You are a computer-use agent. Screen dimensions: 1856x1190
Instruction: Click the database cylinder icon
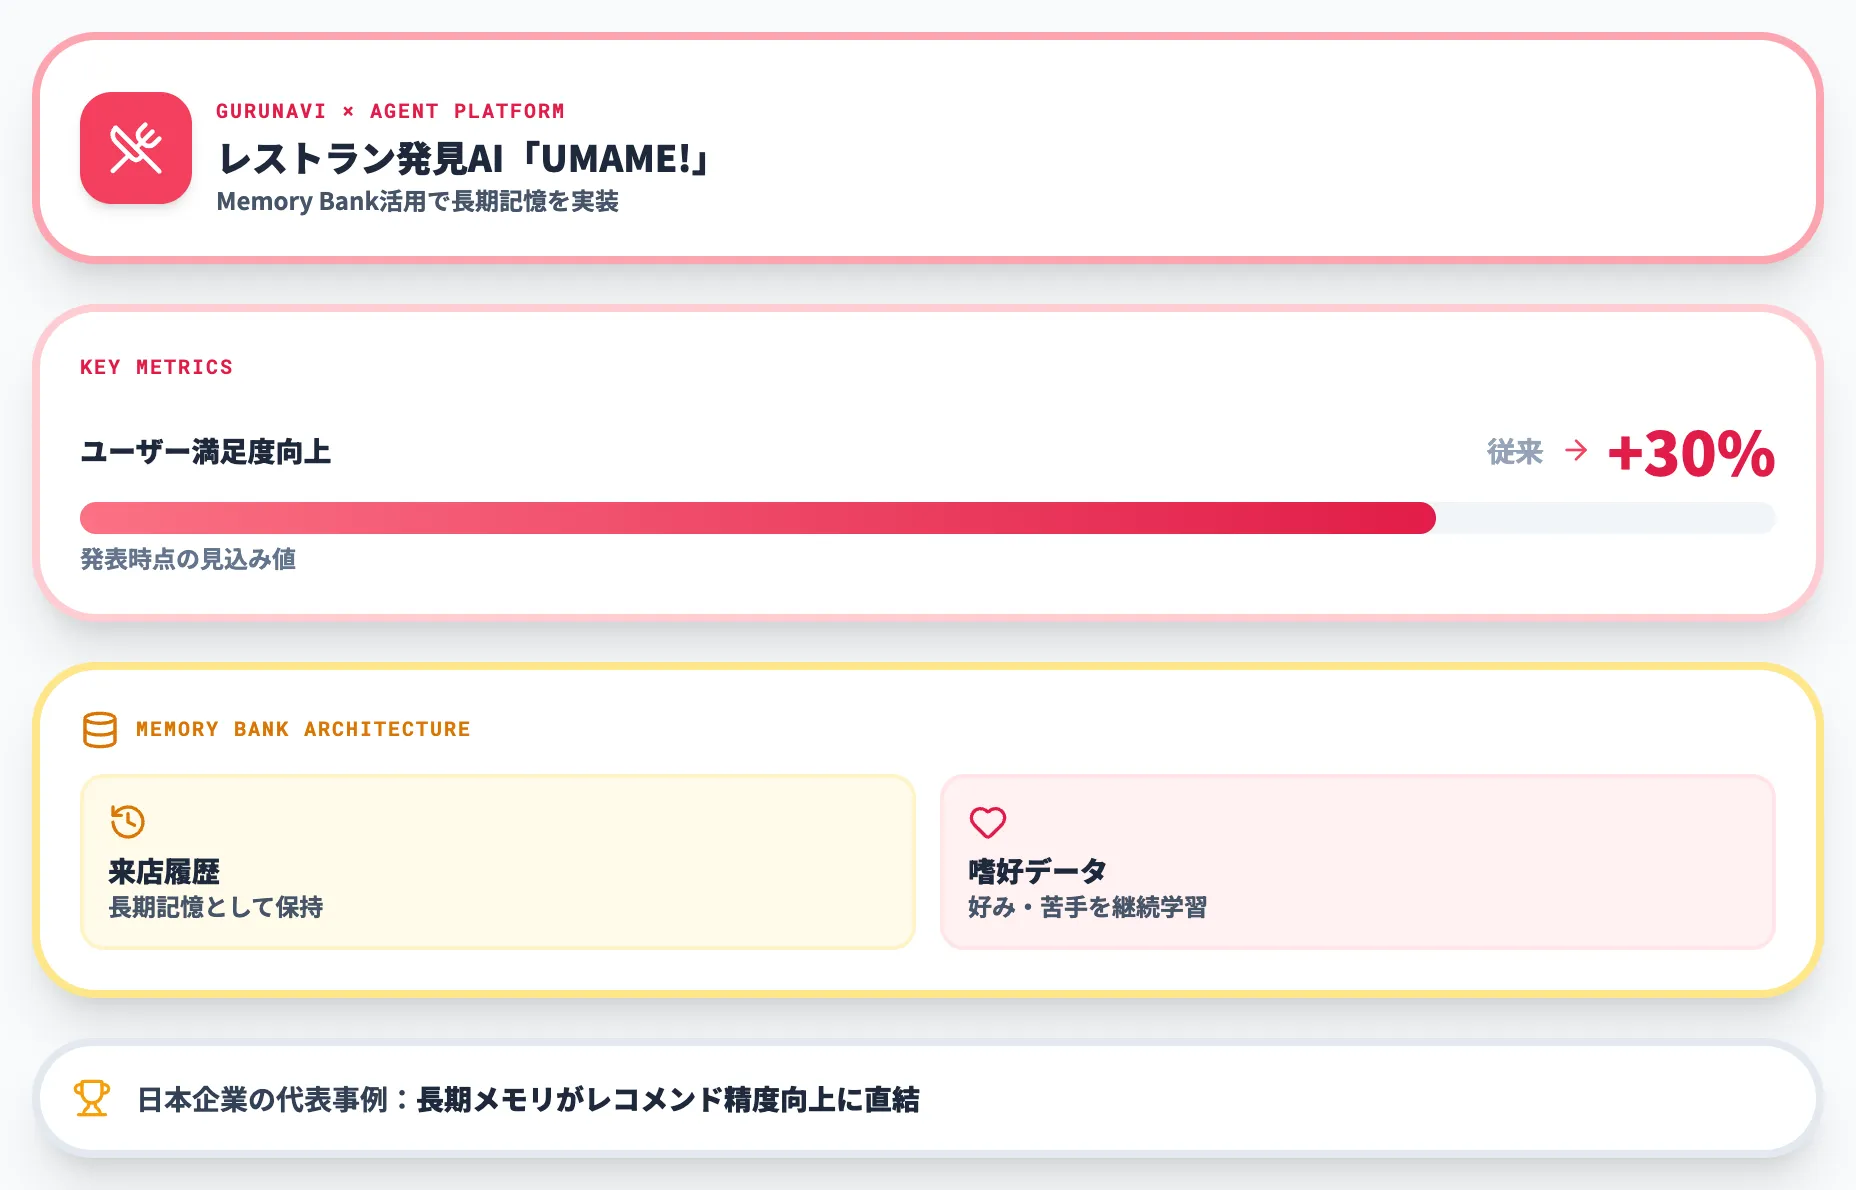point(100,730)
